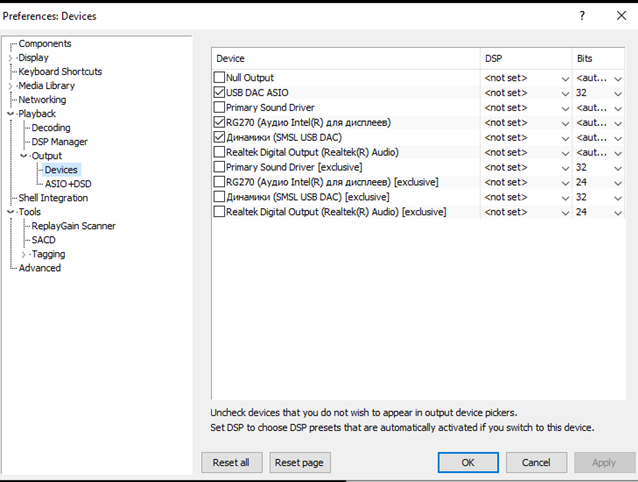Select ASIO+DSD in the tree
Screen dimensions: 638x482
68,184
